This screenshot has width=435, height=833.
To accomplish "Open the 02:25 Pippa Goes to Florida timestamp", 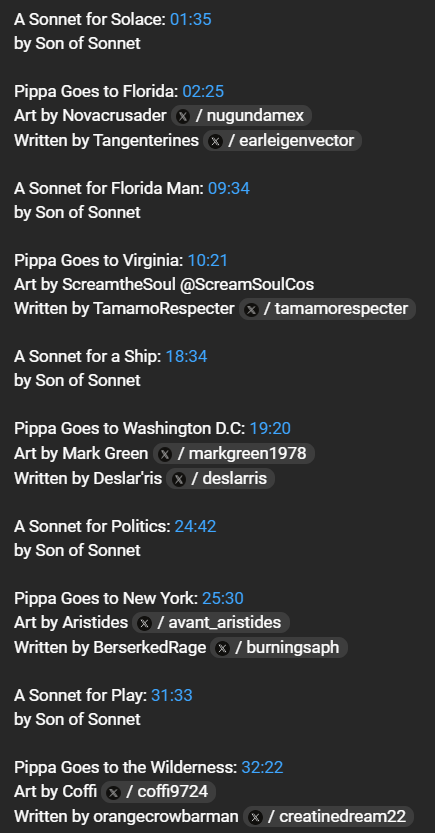I will coord(203,91).
